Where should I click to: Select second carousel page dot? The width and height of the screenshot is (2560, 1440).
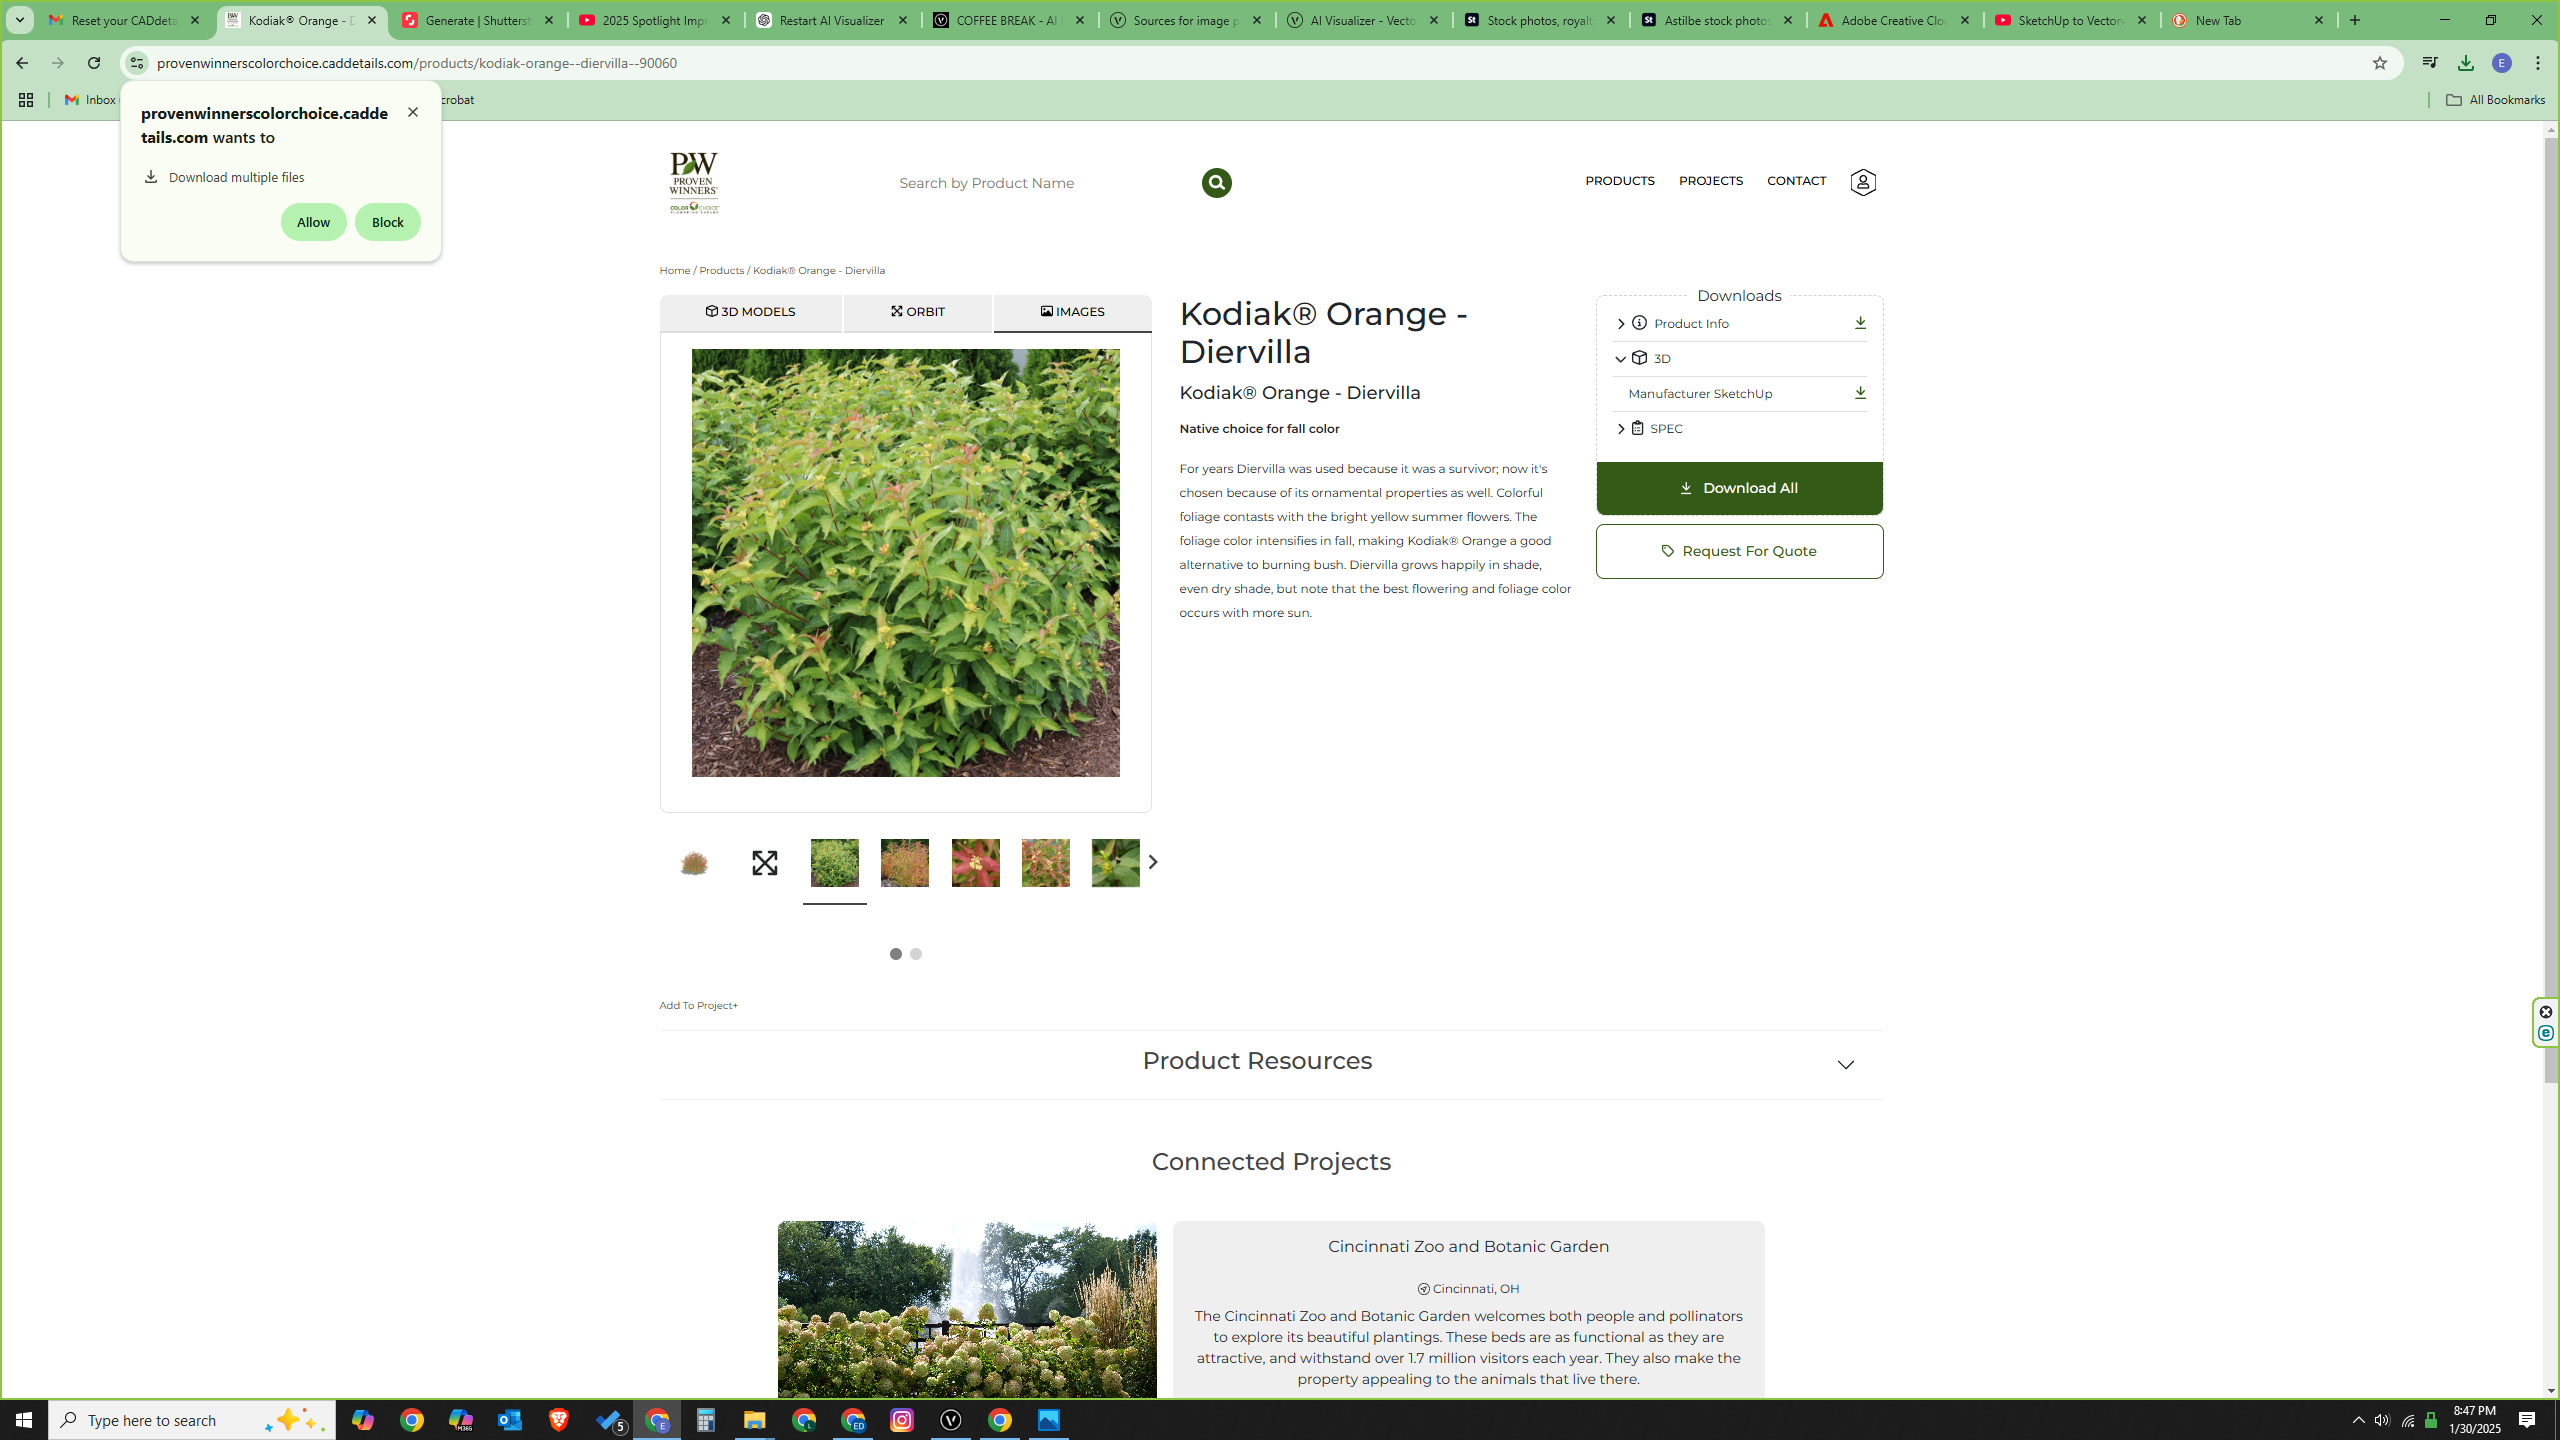click(915, 954)
